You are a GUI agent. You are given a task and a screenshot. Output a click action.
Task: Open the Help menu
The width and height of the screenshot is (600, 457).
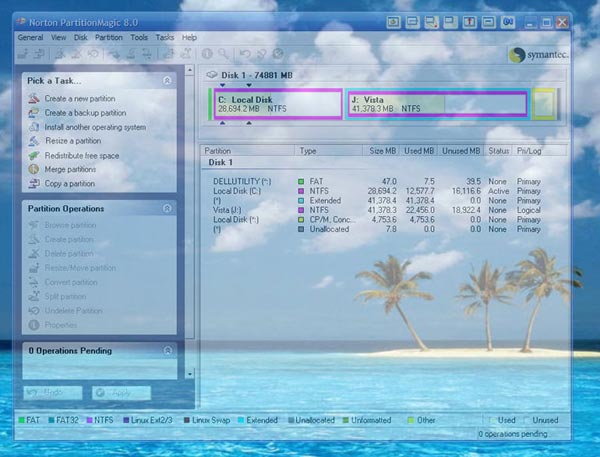pyautogui.click(x=189, y=38)
